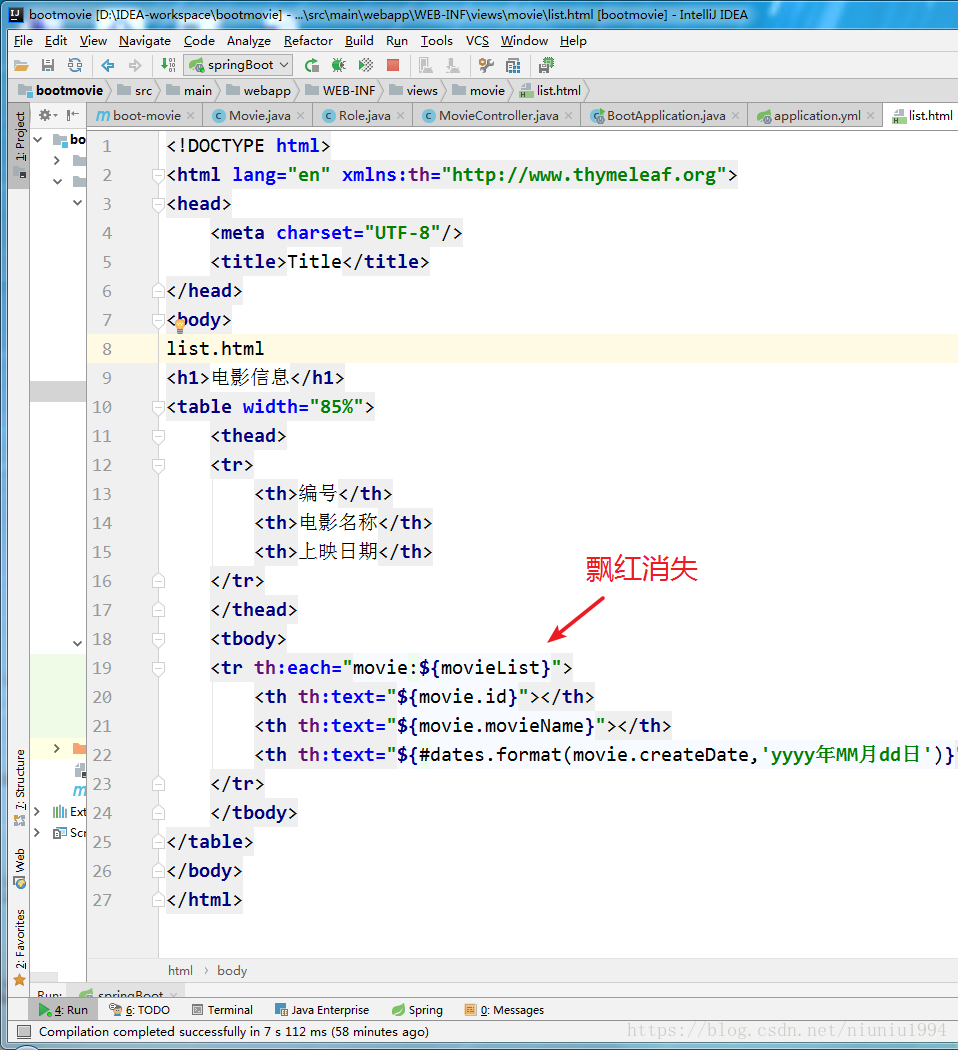Viewport: 958px width, 1050px height.
Task: Open the Spring tool window
Action: click(x=417, y=1010)
